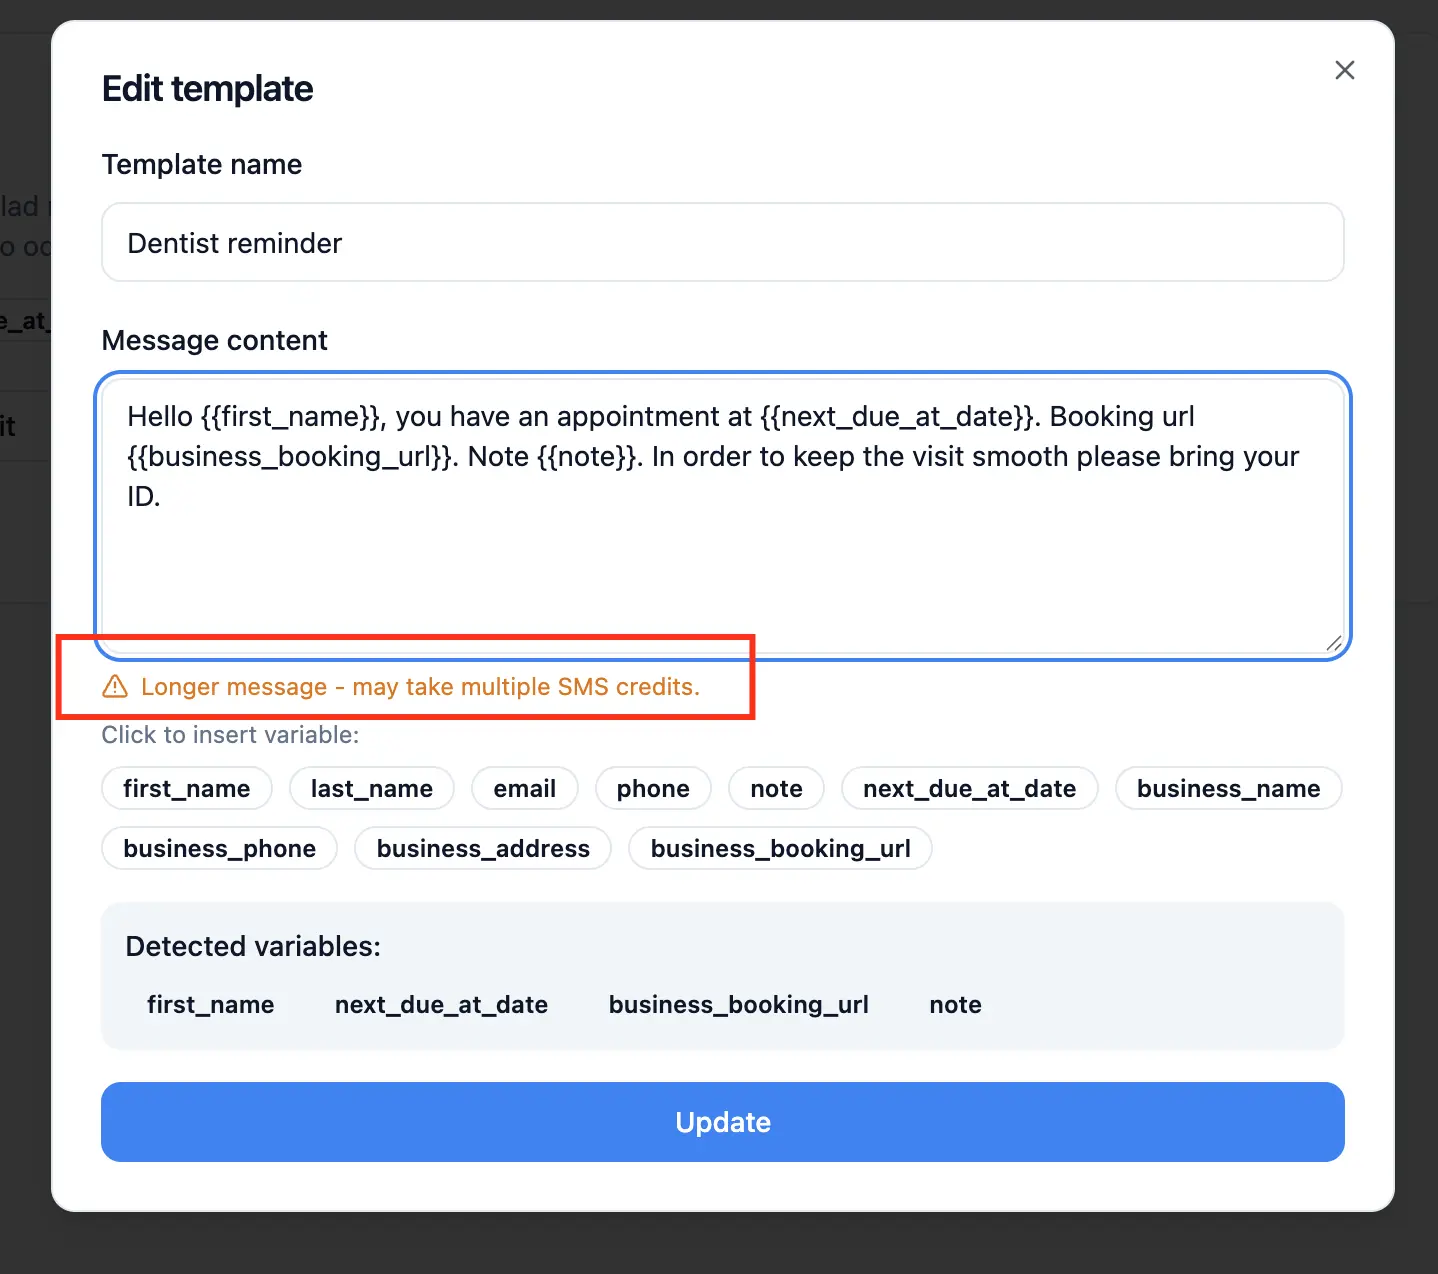Insert the note variable chip
Screen dimensions: 1438x1274
tap(777, 789)
